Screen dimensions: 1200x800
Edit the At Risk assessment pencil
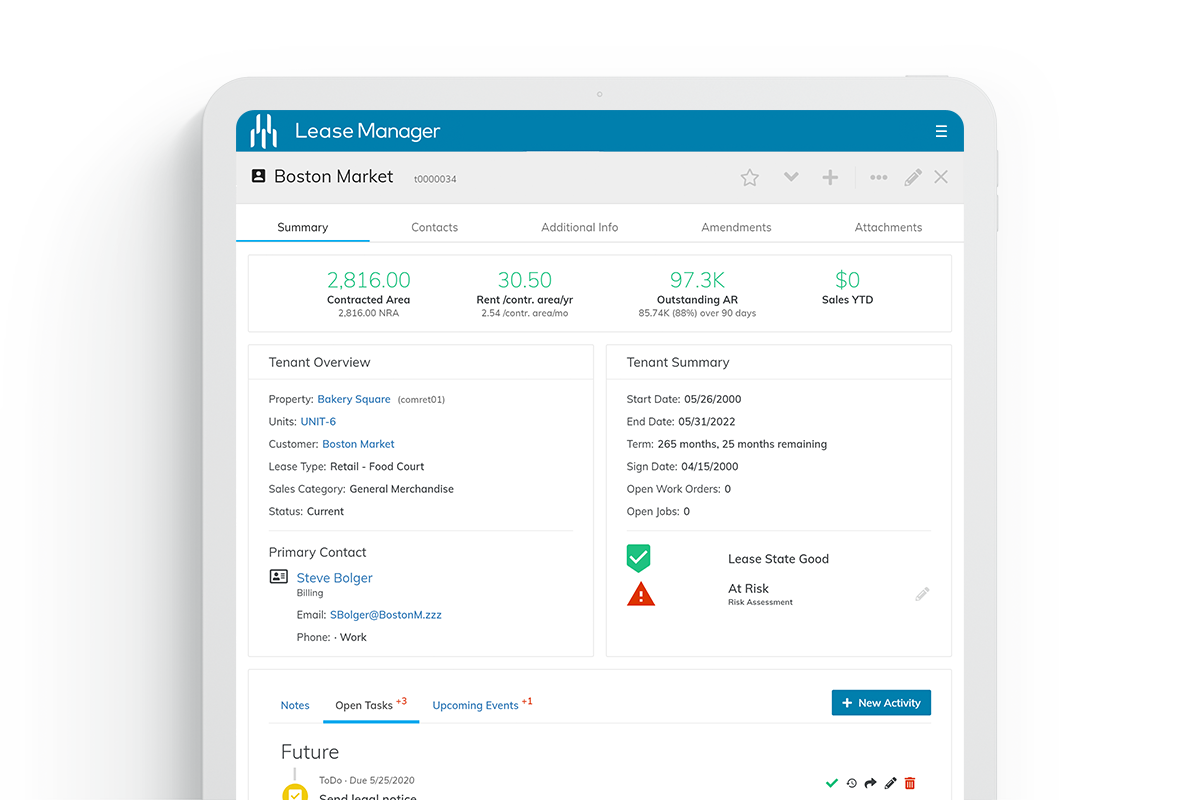click(x=922, y=594)
